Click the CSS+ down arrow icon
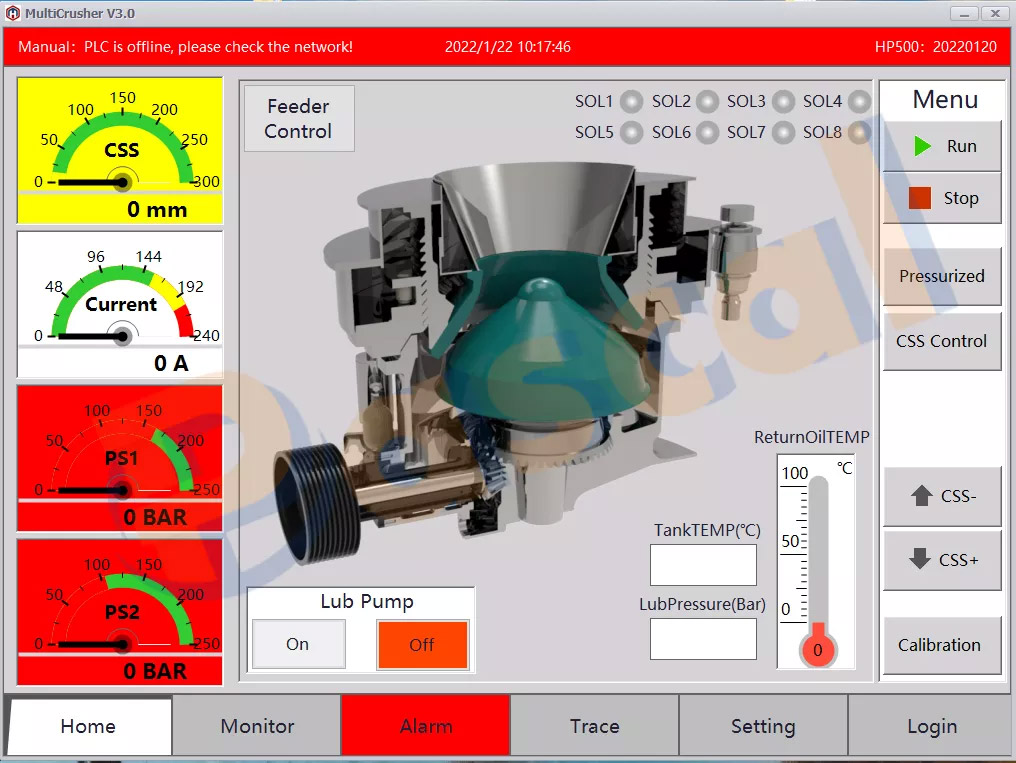The height and width of the screenshot is (763, 1016). coord(920,558)
